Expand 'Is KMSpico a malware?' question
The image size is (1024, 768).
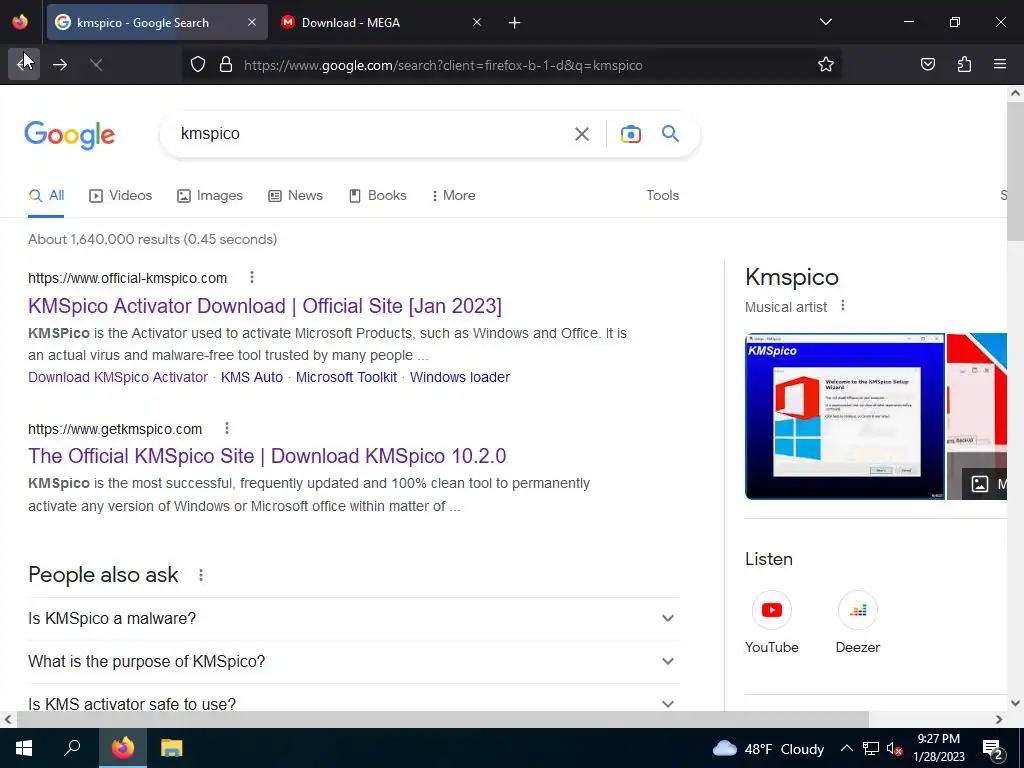coord(353,618)
